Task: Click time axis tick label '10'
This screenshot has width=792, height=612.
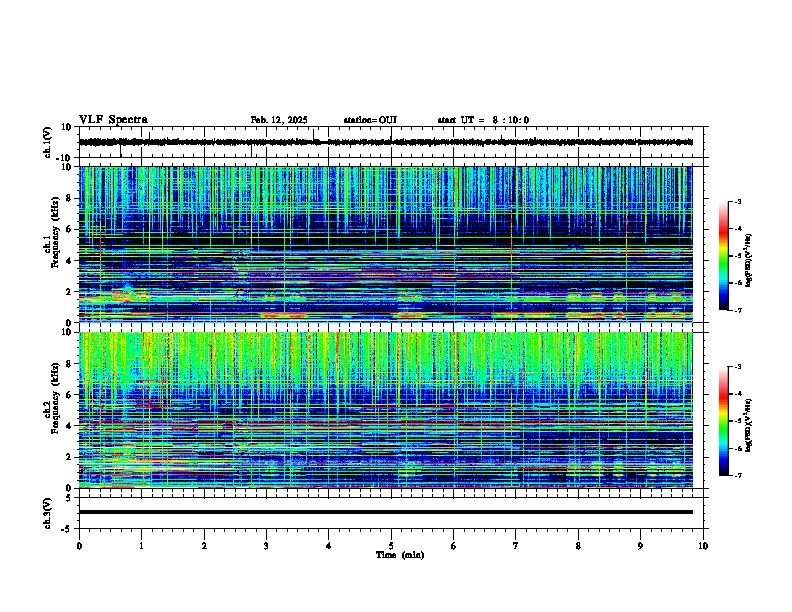Action: (x=703, y=546)
